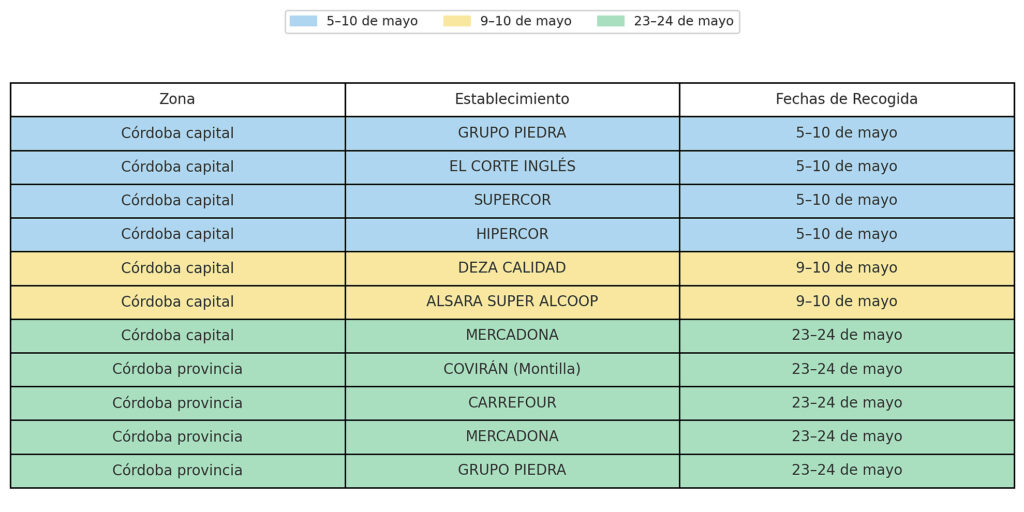The width and height of the screenshot is (1024, 512).
Task: Click the EL CORTE INGLÉS cell
Action: (512, 167)
